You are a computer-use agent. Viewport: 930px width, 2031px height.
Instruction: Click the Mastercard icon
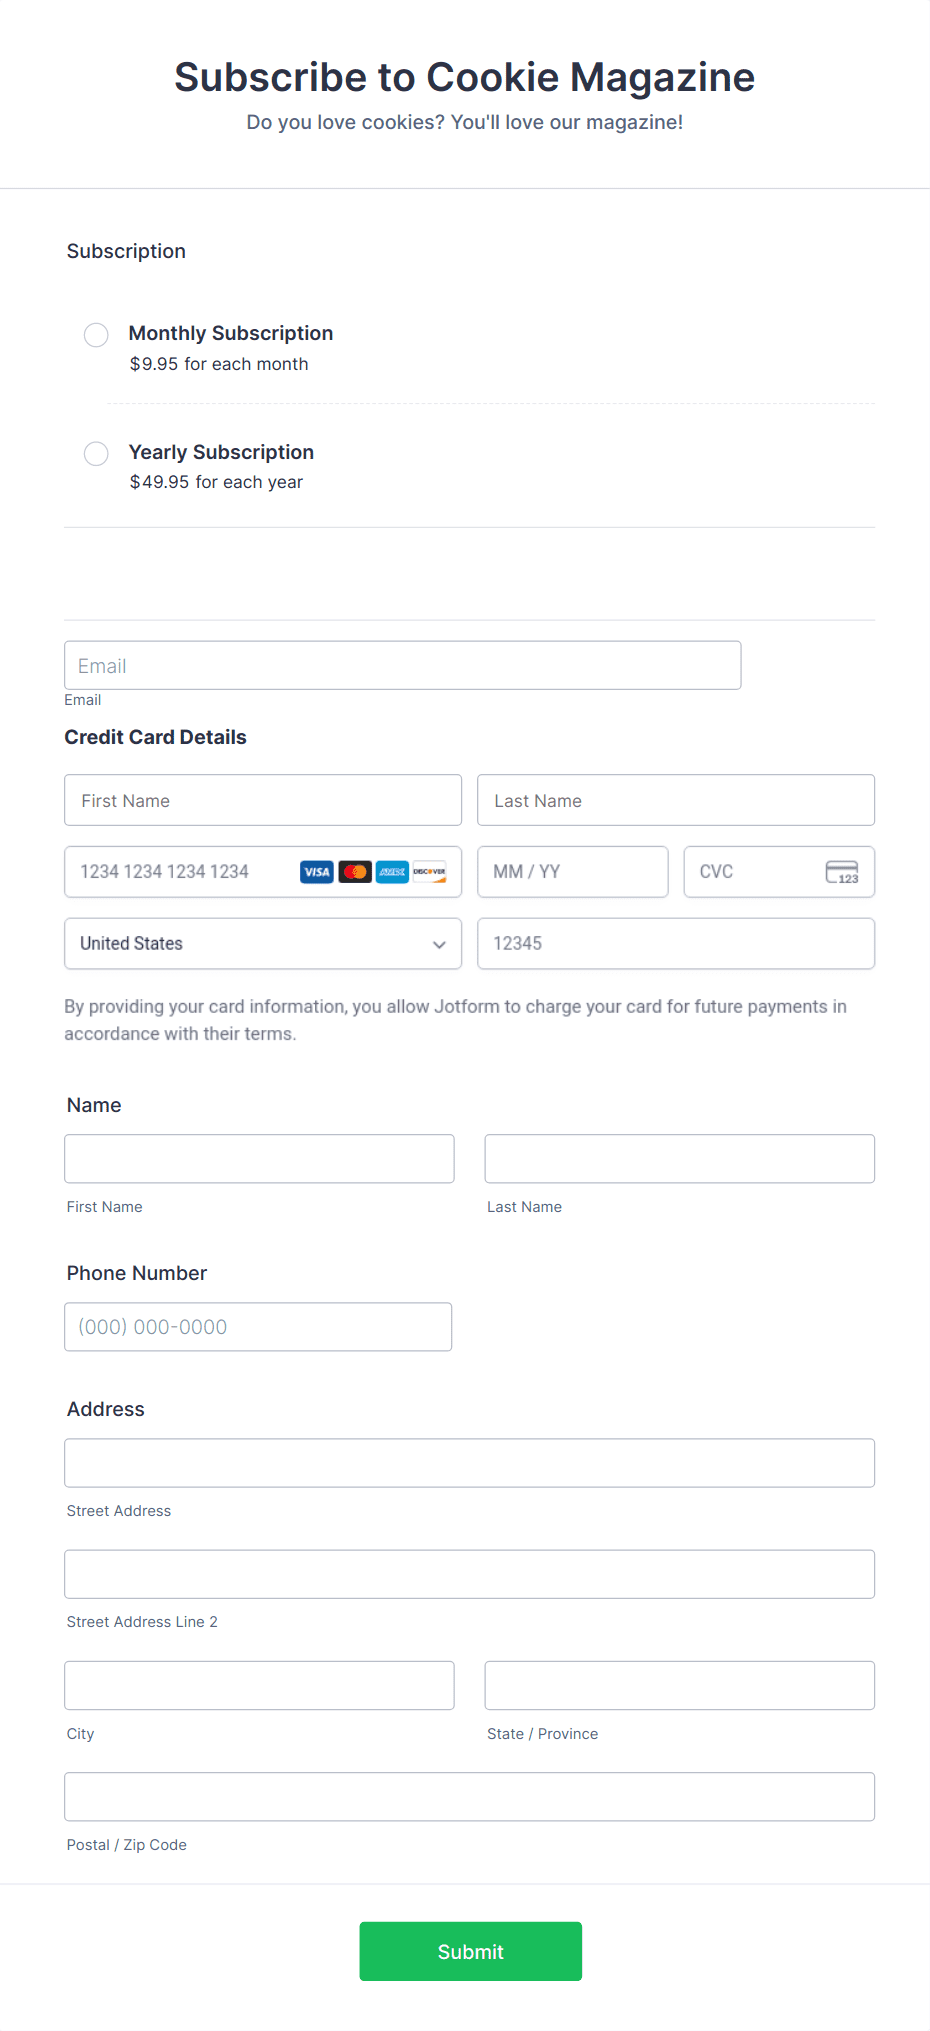[354, 871]
